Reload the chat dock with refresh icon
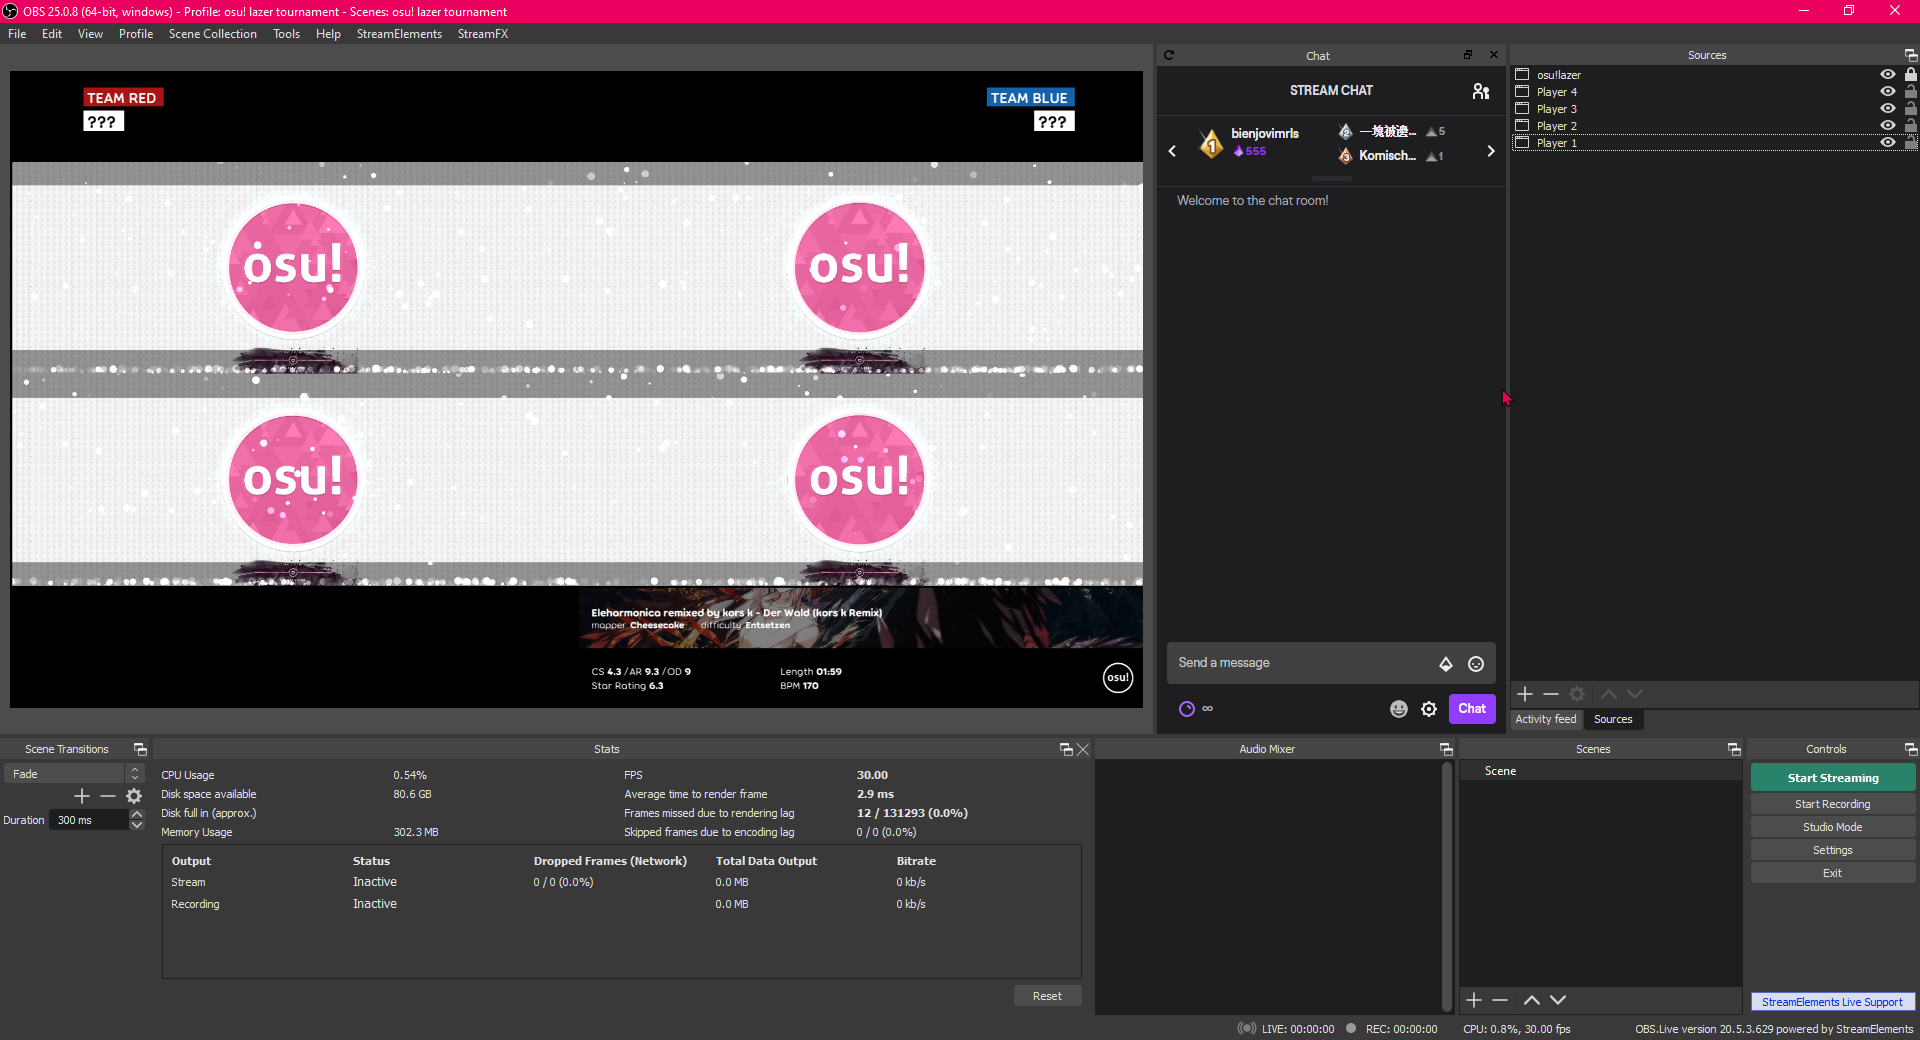 pos(1169,56)
